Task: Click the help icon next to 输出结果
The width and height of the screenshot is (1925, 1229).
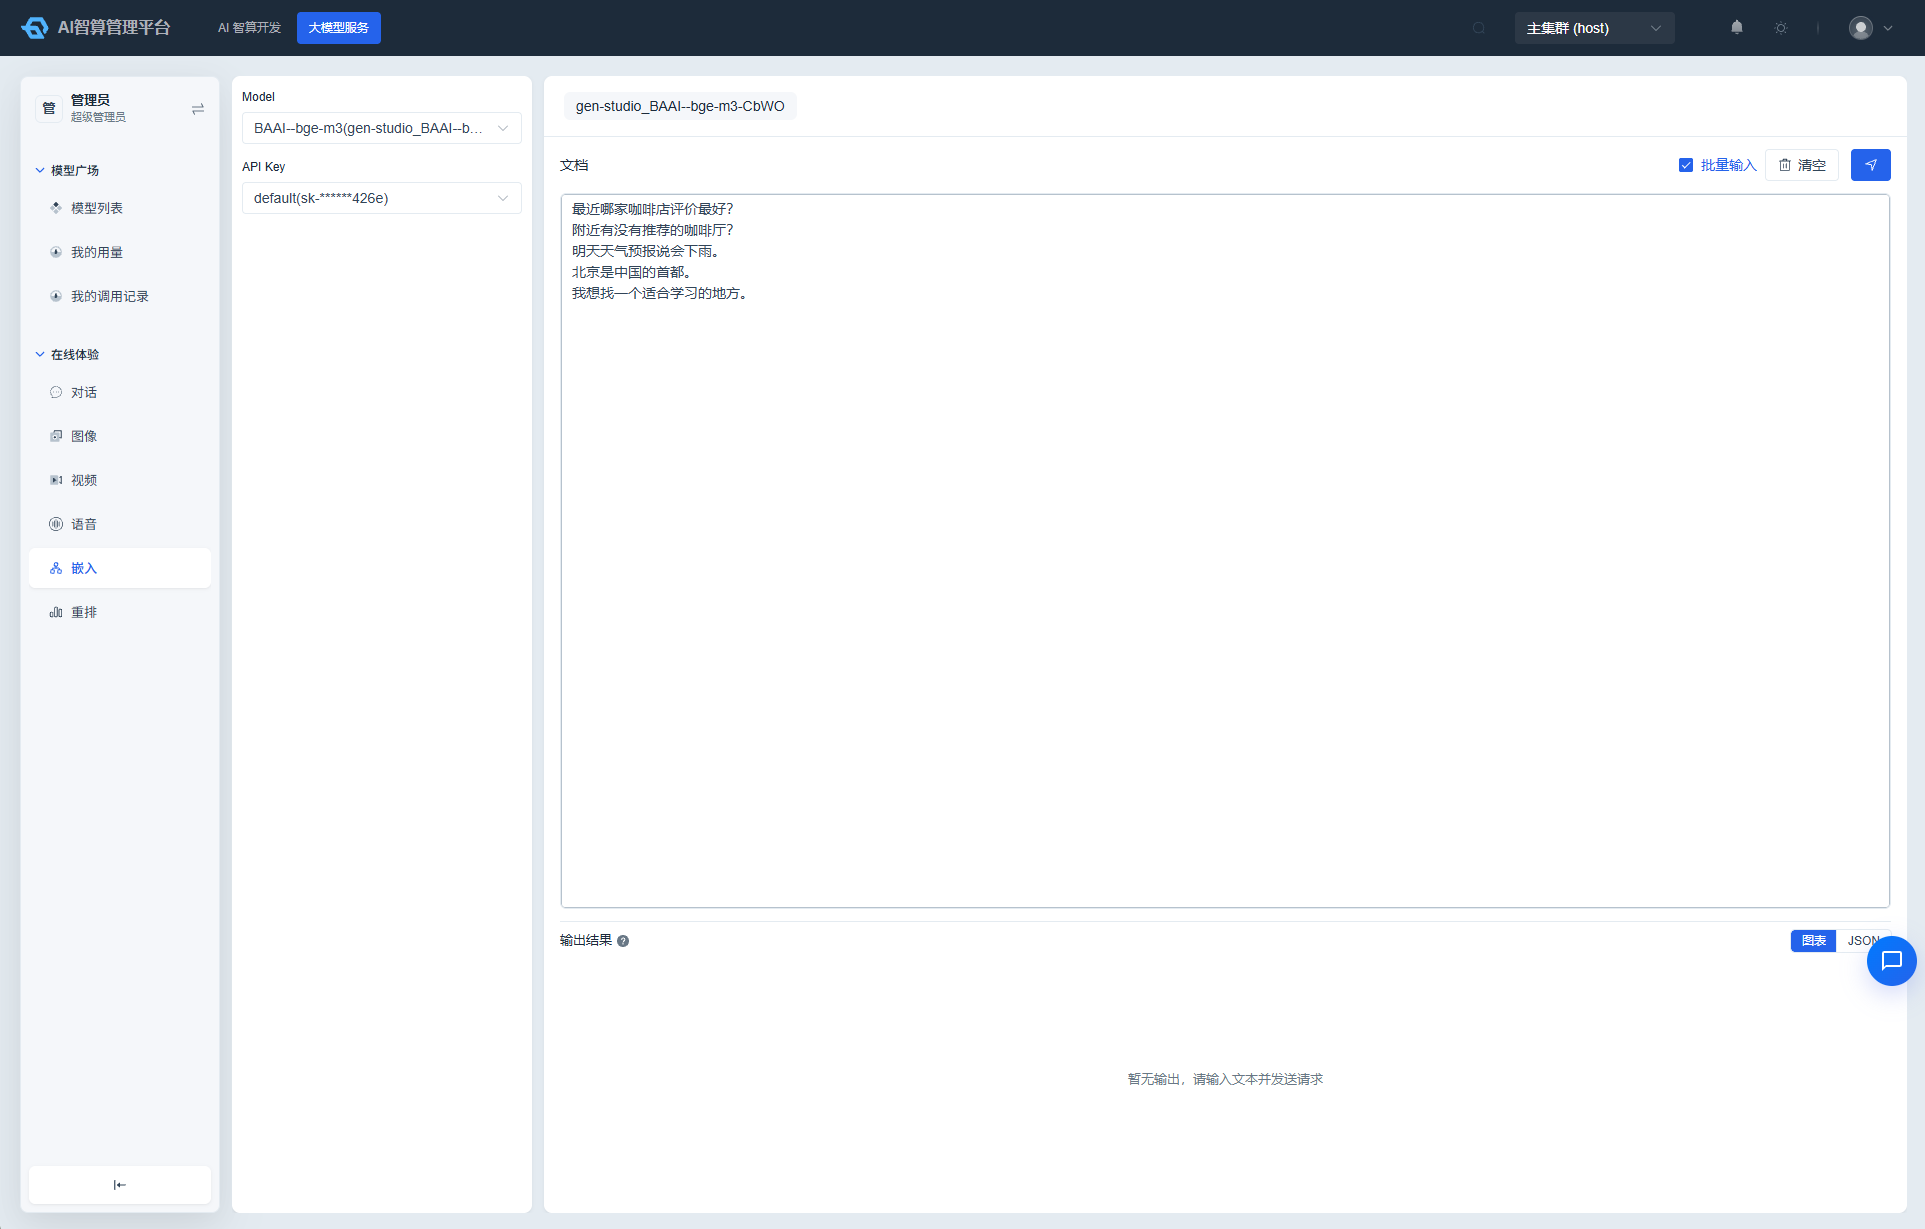Action: tap(623, 941)
